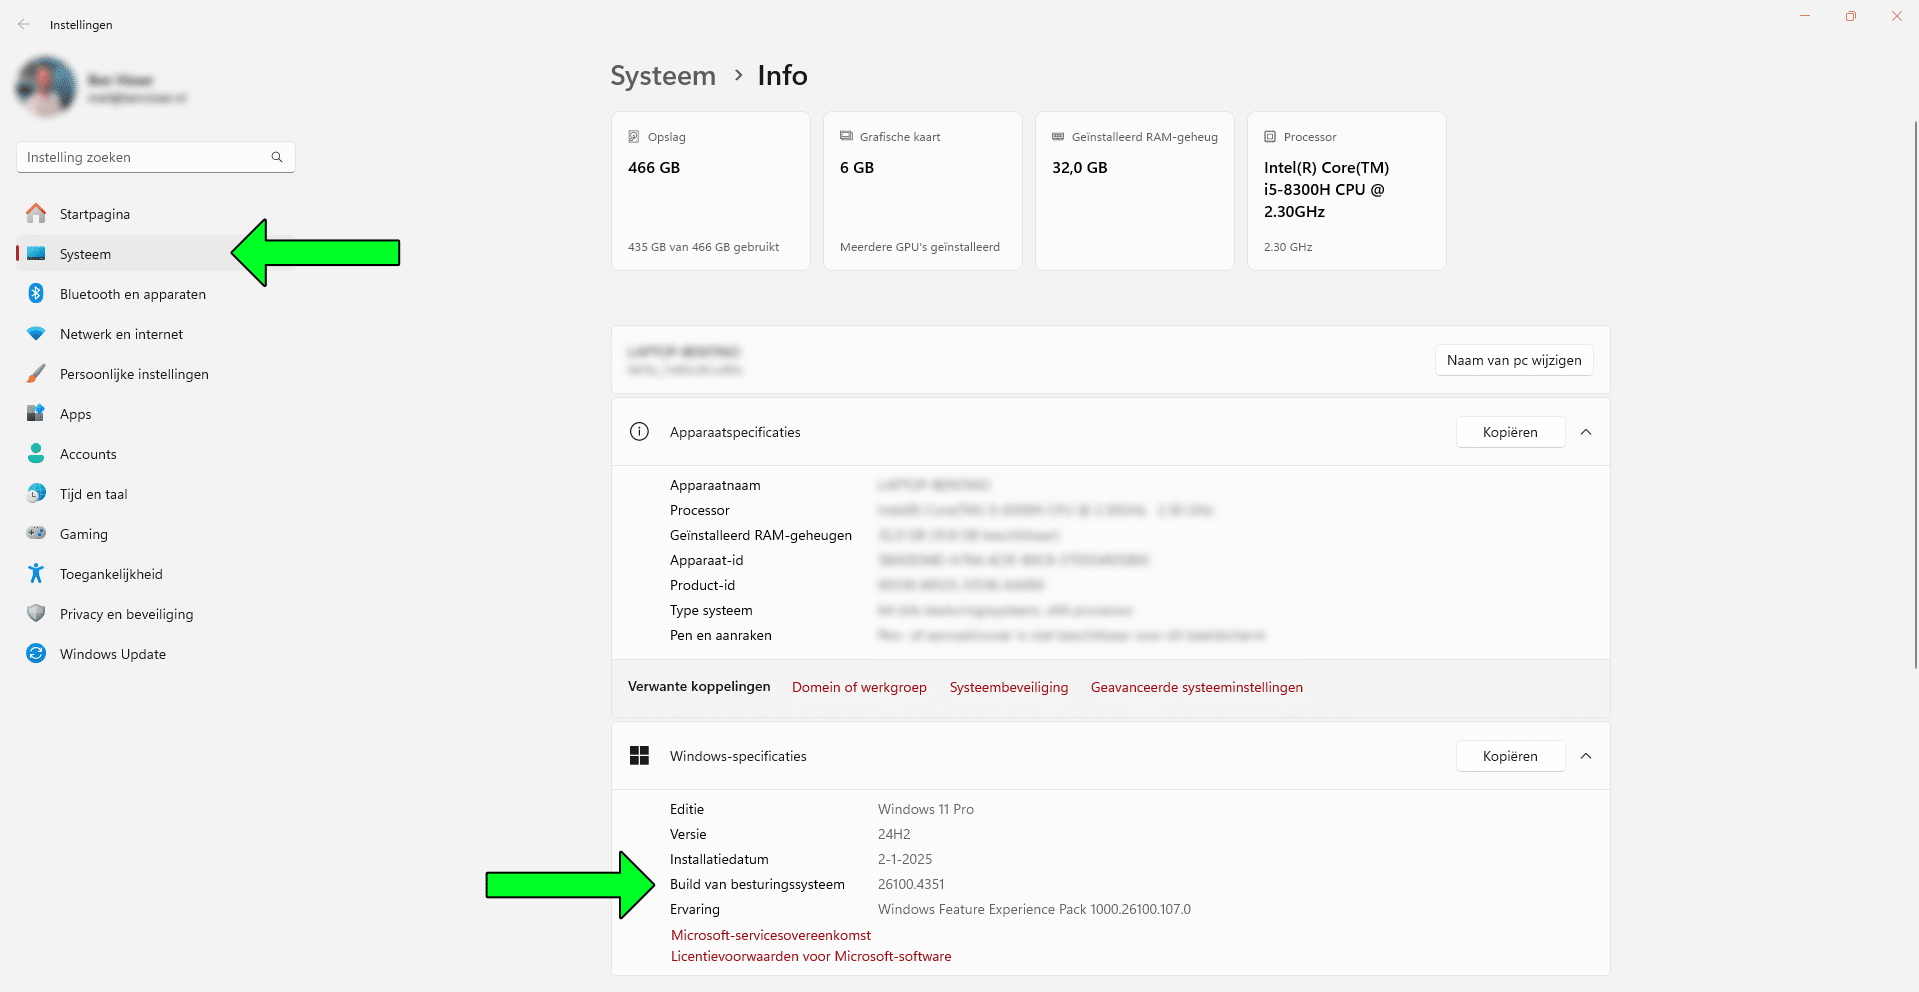Open the Microsoft-servicesovereenkomst link
This screenshot has height=992, width=1919.
770,935
